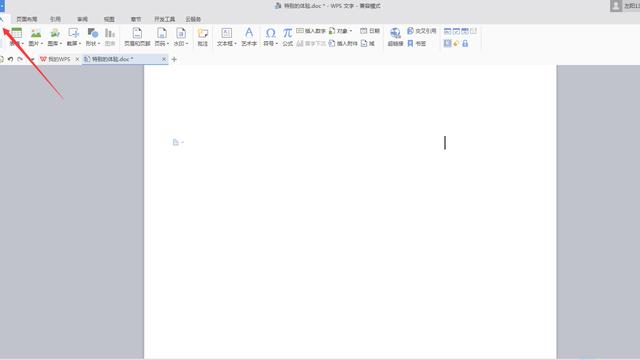Image resolution: width=640 pixels, height=360 pixels.
Task: Switch to the 页面布局 (Page Layout) tab
Action: (27, 19)
